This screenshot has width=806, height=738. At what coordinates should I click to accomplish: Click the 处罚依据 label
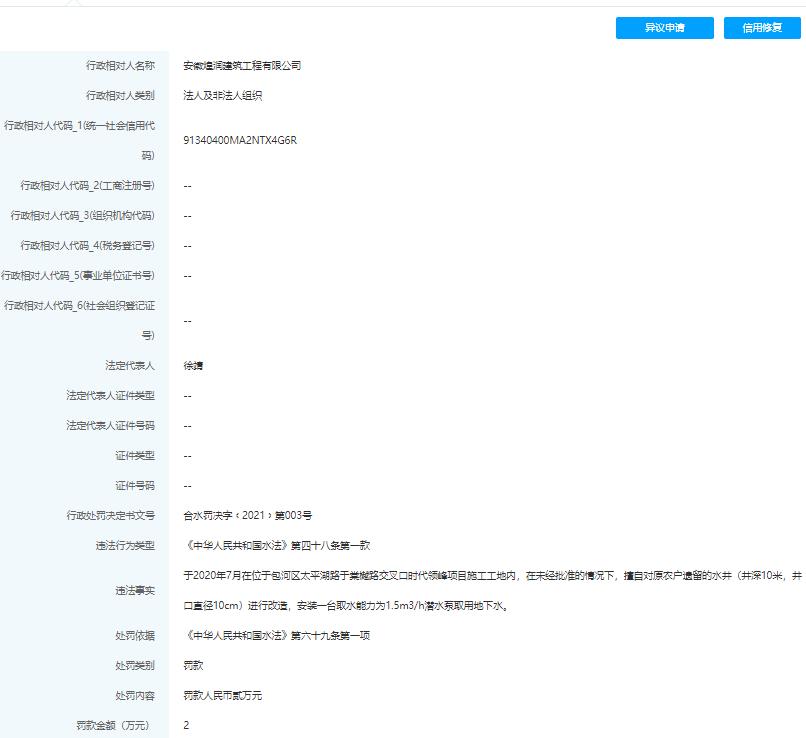[x=135, y=635]
